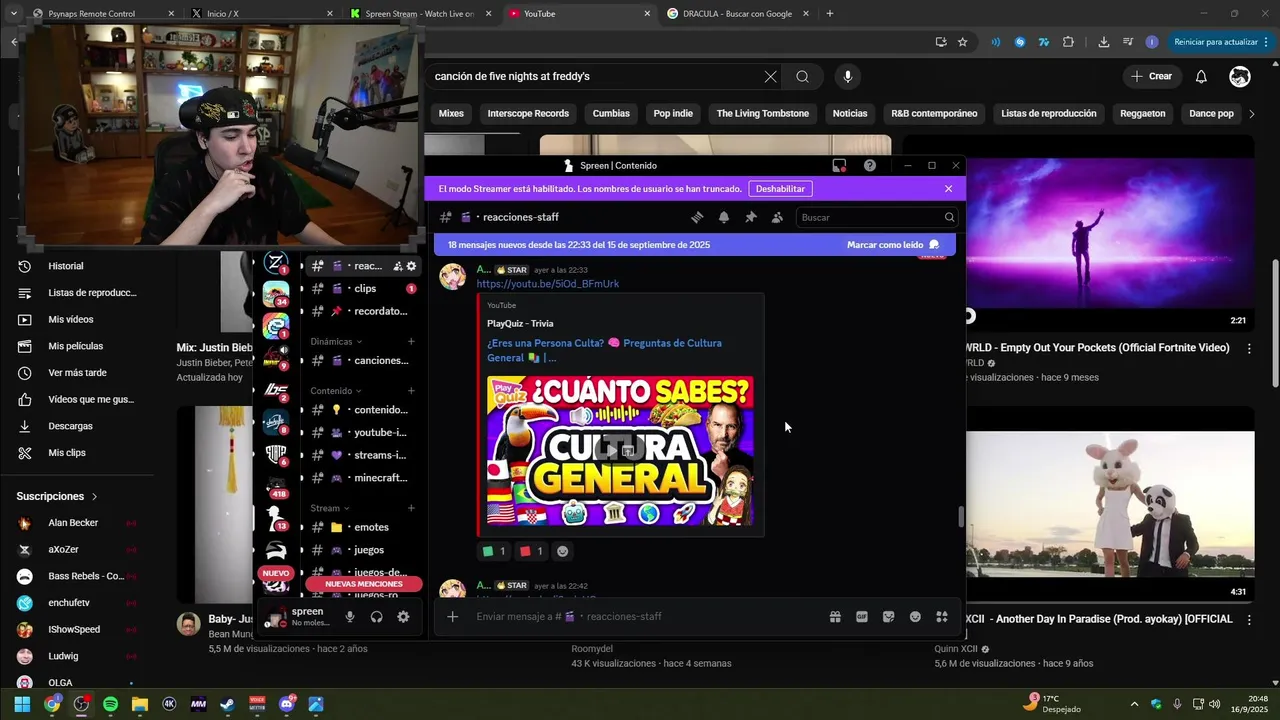Create invite icon for reacciones-staff channel
The height and width of the screenshot is (720, 1280).
[397, 266]
